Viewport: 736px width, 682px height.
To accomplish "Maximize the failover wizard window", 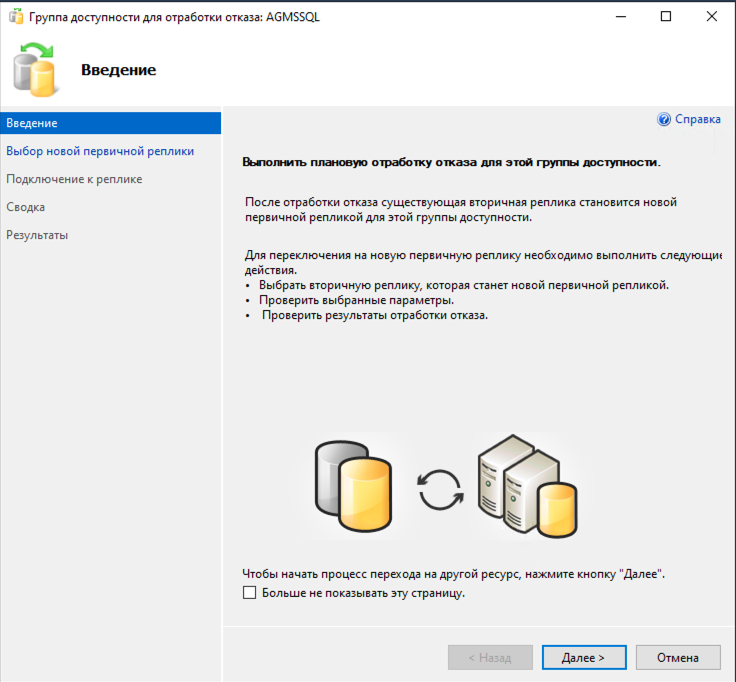I will pos(666,16).
